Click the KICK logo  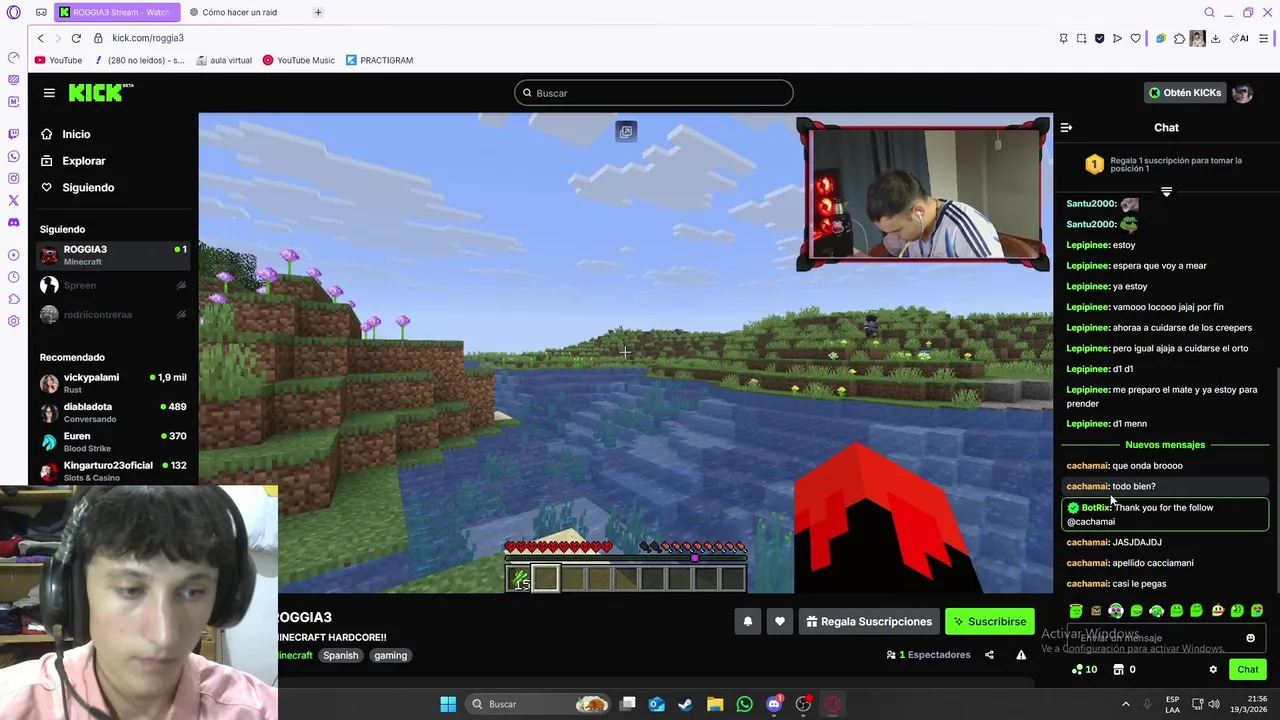tap(100, 93)
